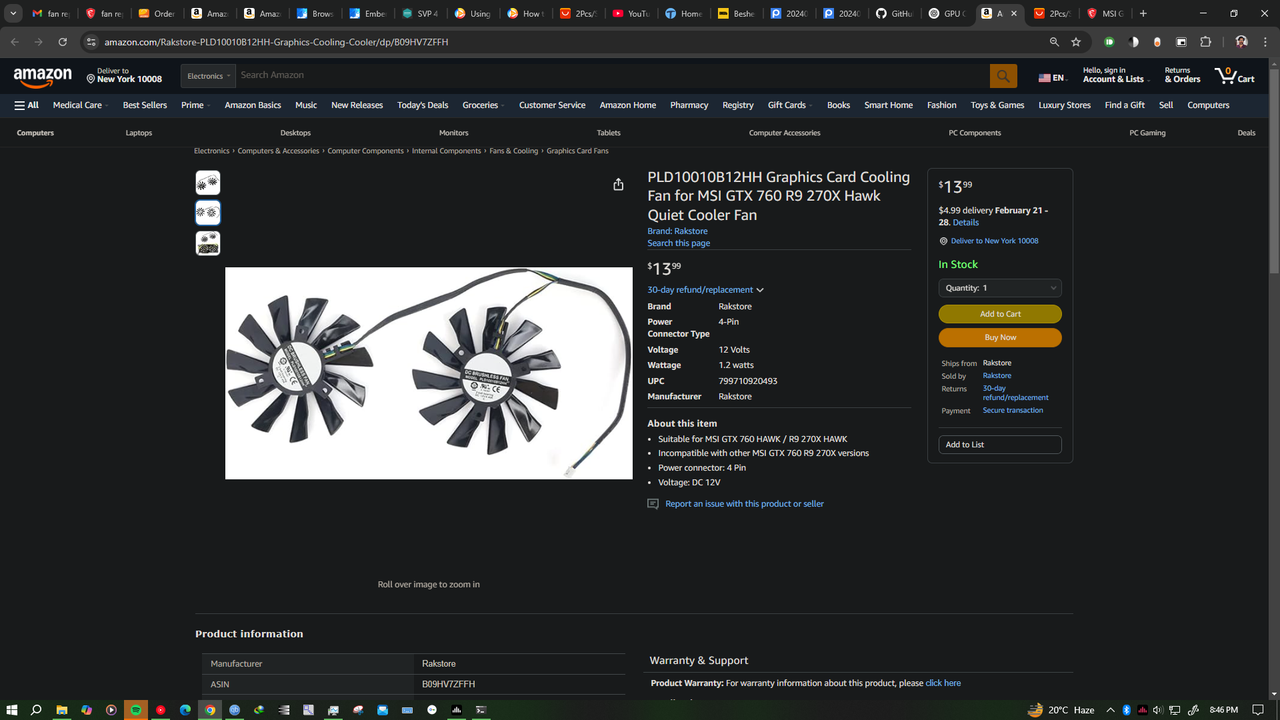Click the Secure transaction link
This screenshot has height=720, width=1280.
pyautogui.click(x=1013, y=410)
